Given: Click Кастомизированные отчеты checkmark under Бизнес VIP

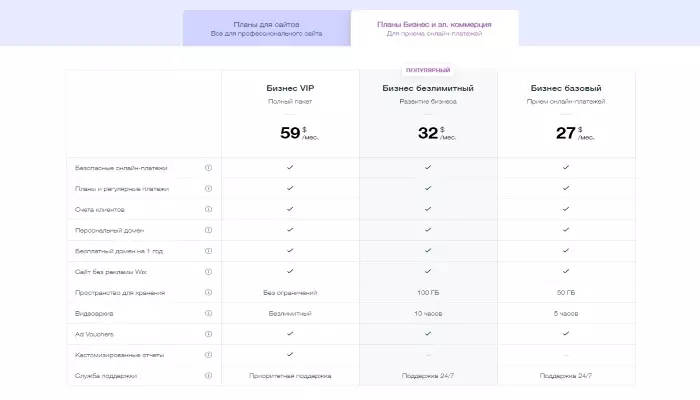Looking at the screenshot, I should pyautogui.click(x=290, y=354).
